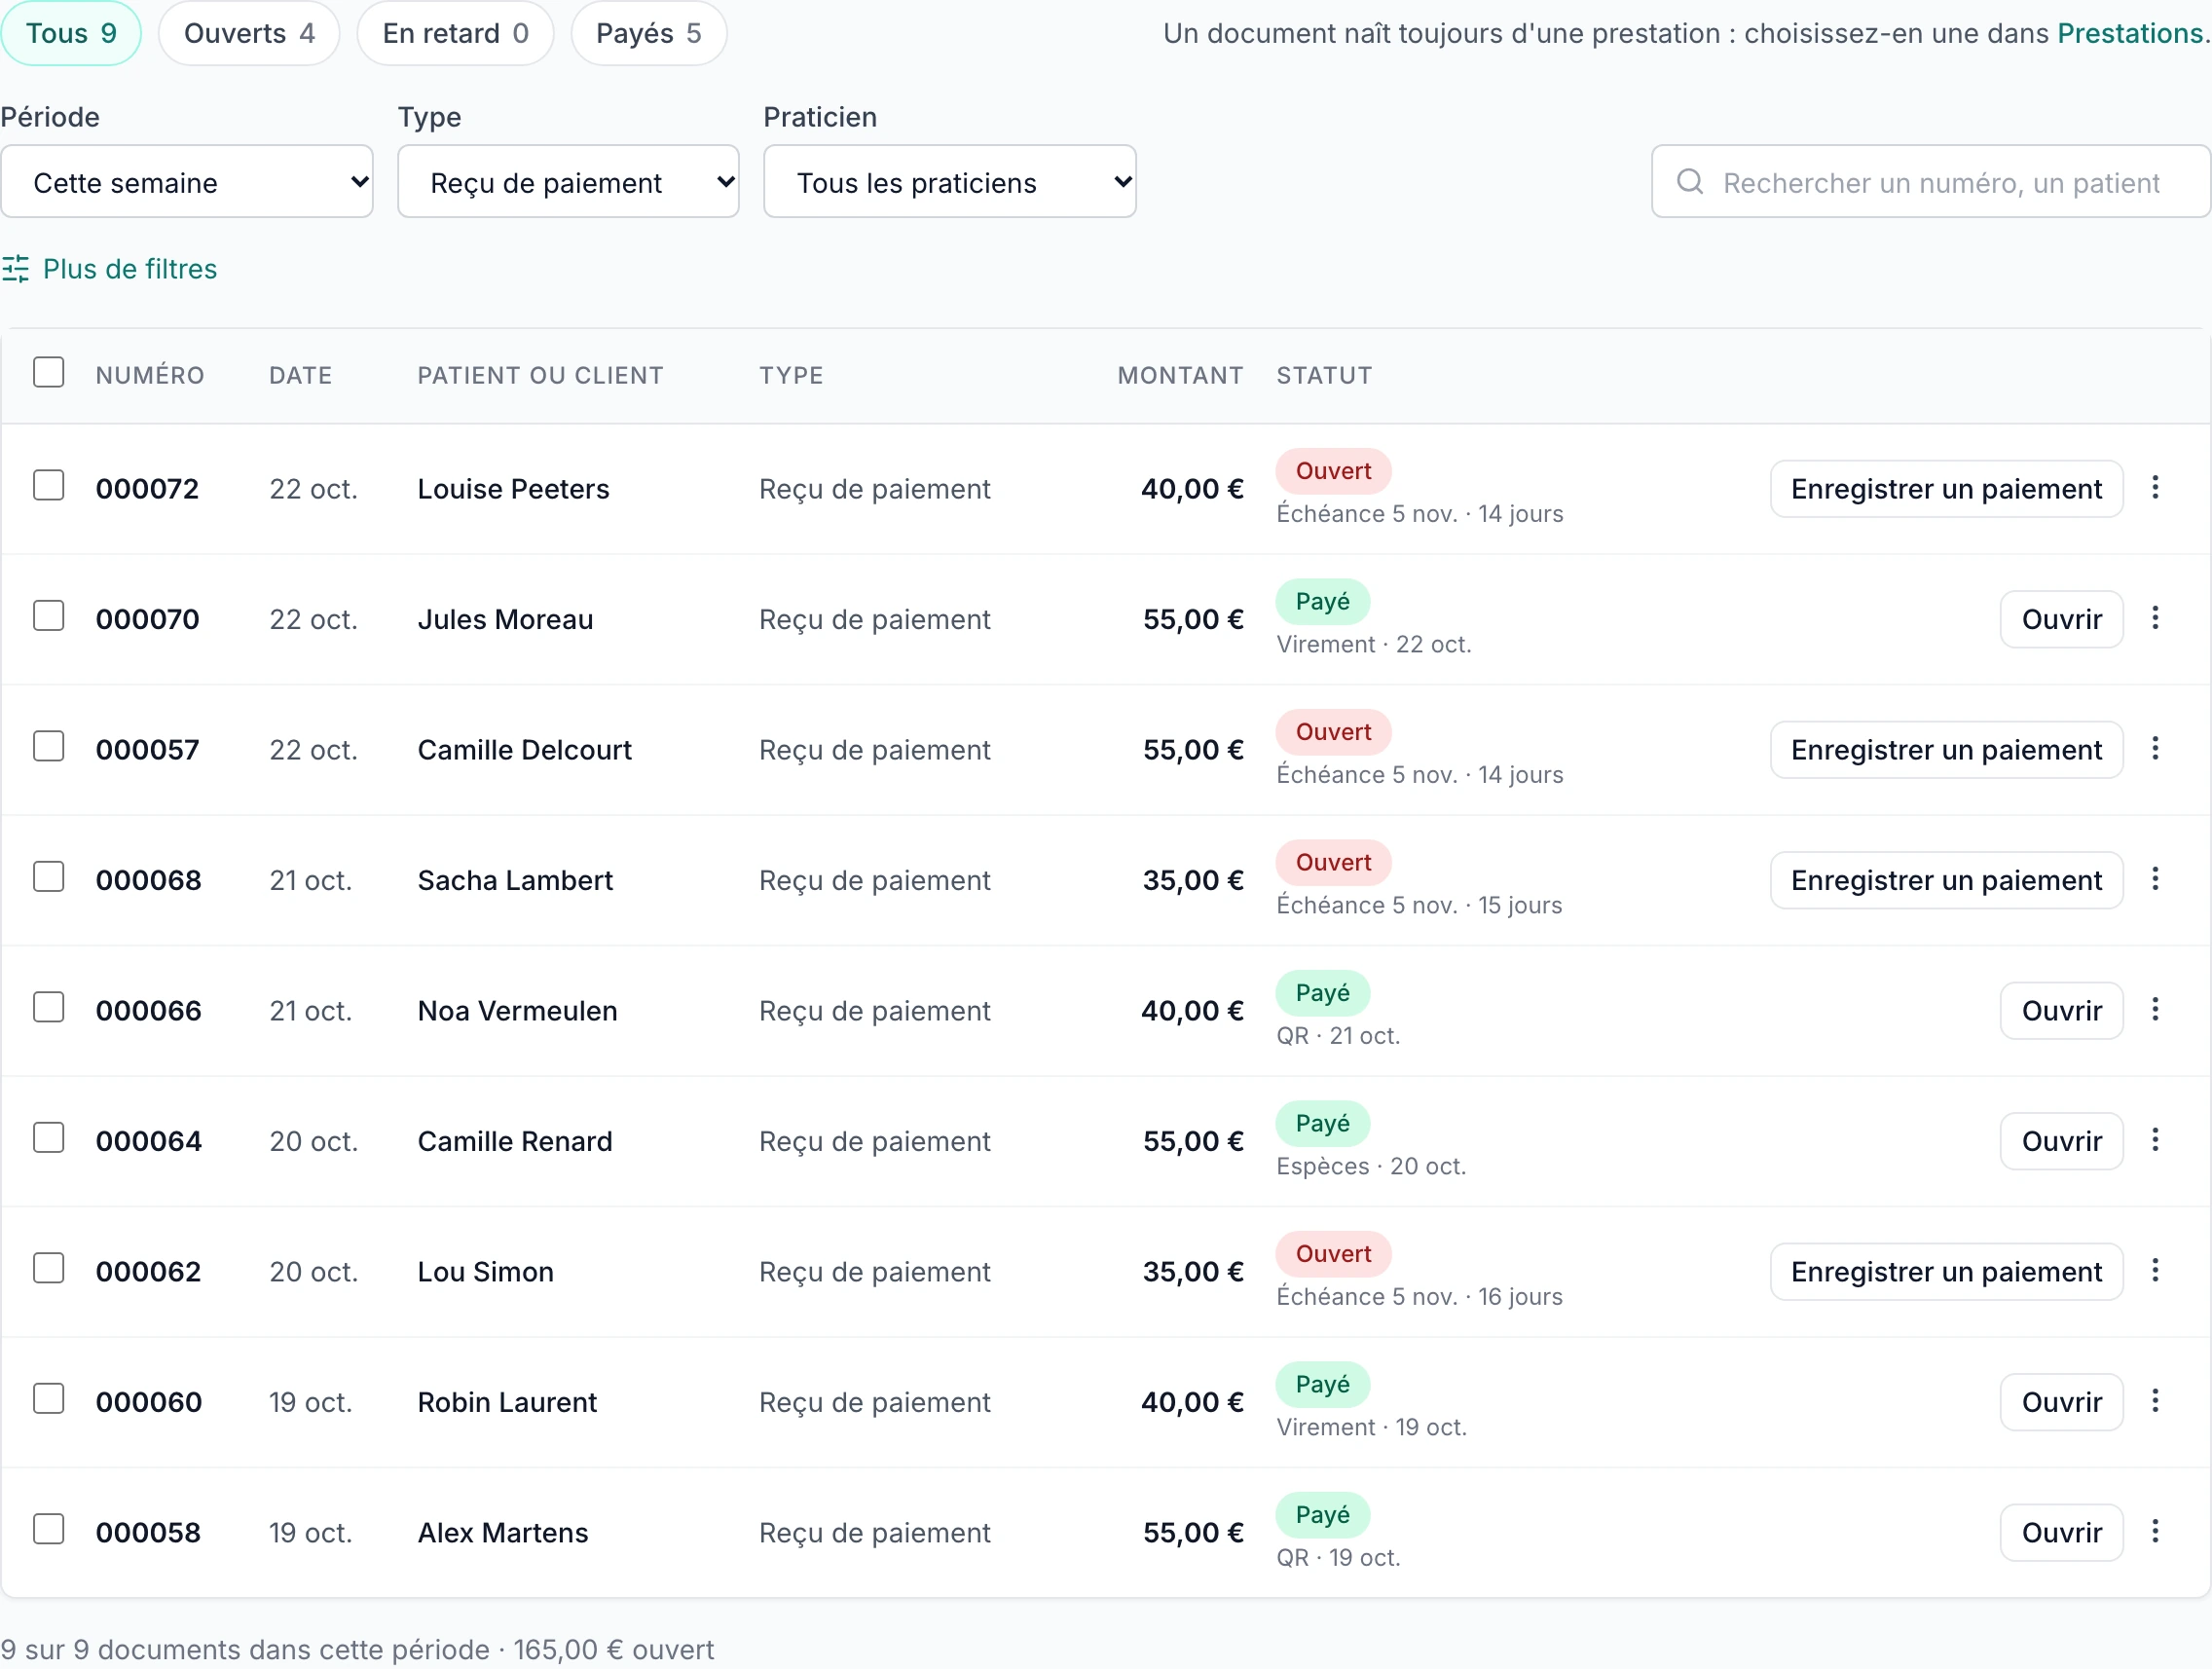Open more options for Sacha Lambert row
Screen dimensions: 2212x1669
point(2155,879)
